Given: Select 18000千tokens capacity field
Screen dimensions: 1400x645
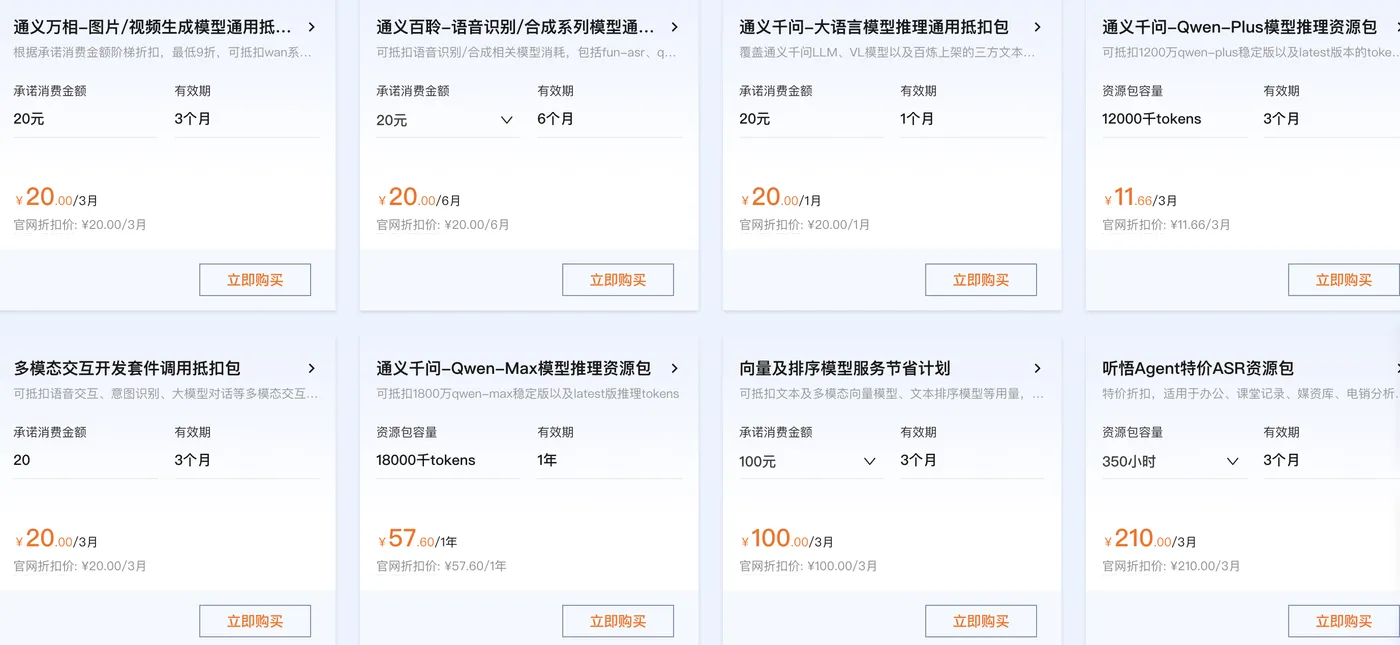Looking at the screenshot, I should pos(448,460).
